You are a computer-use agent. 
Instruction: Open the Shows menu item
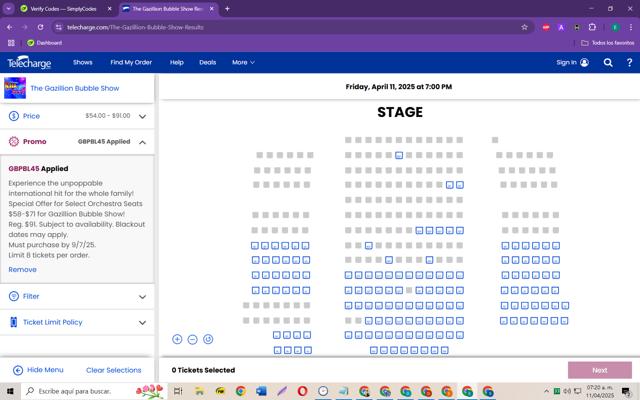(82, 62)
